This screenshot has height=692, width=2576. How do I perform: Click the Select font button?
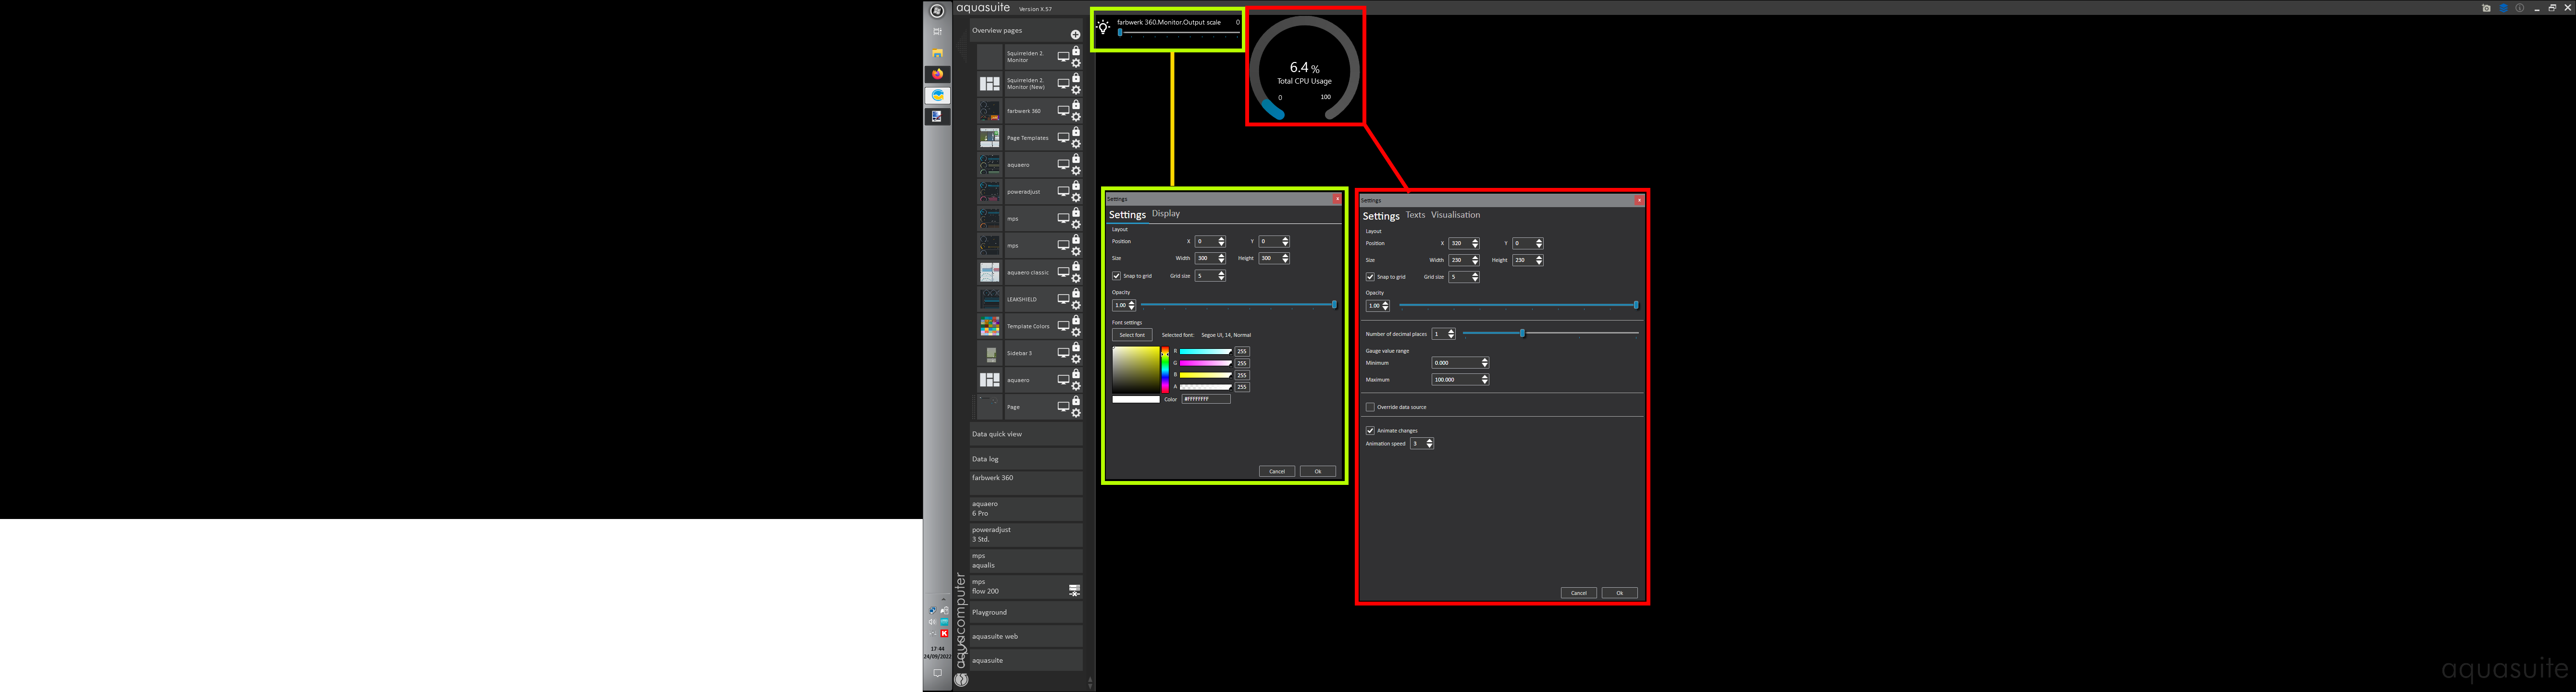pos(1132,335)
